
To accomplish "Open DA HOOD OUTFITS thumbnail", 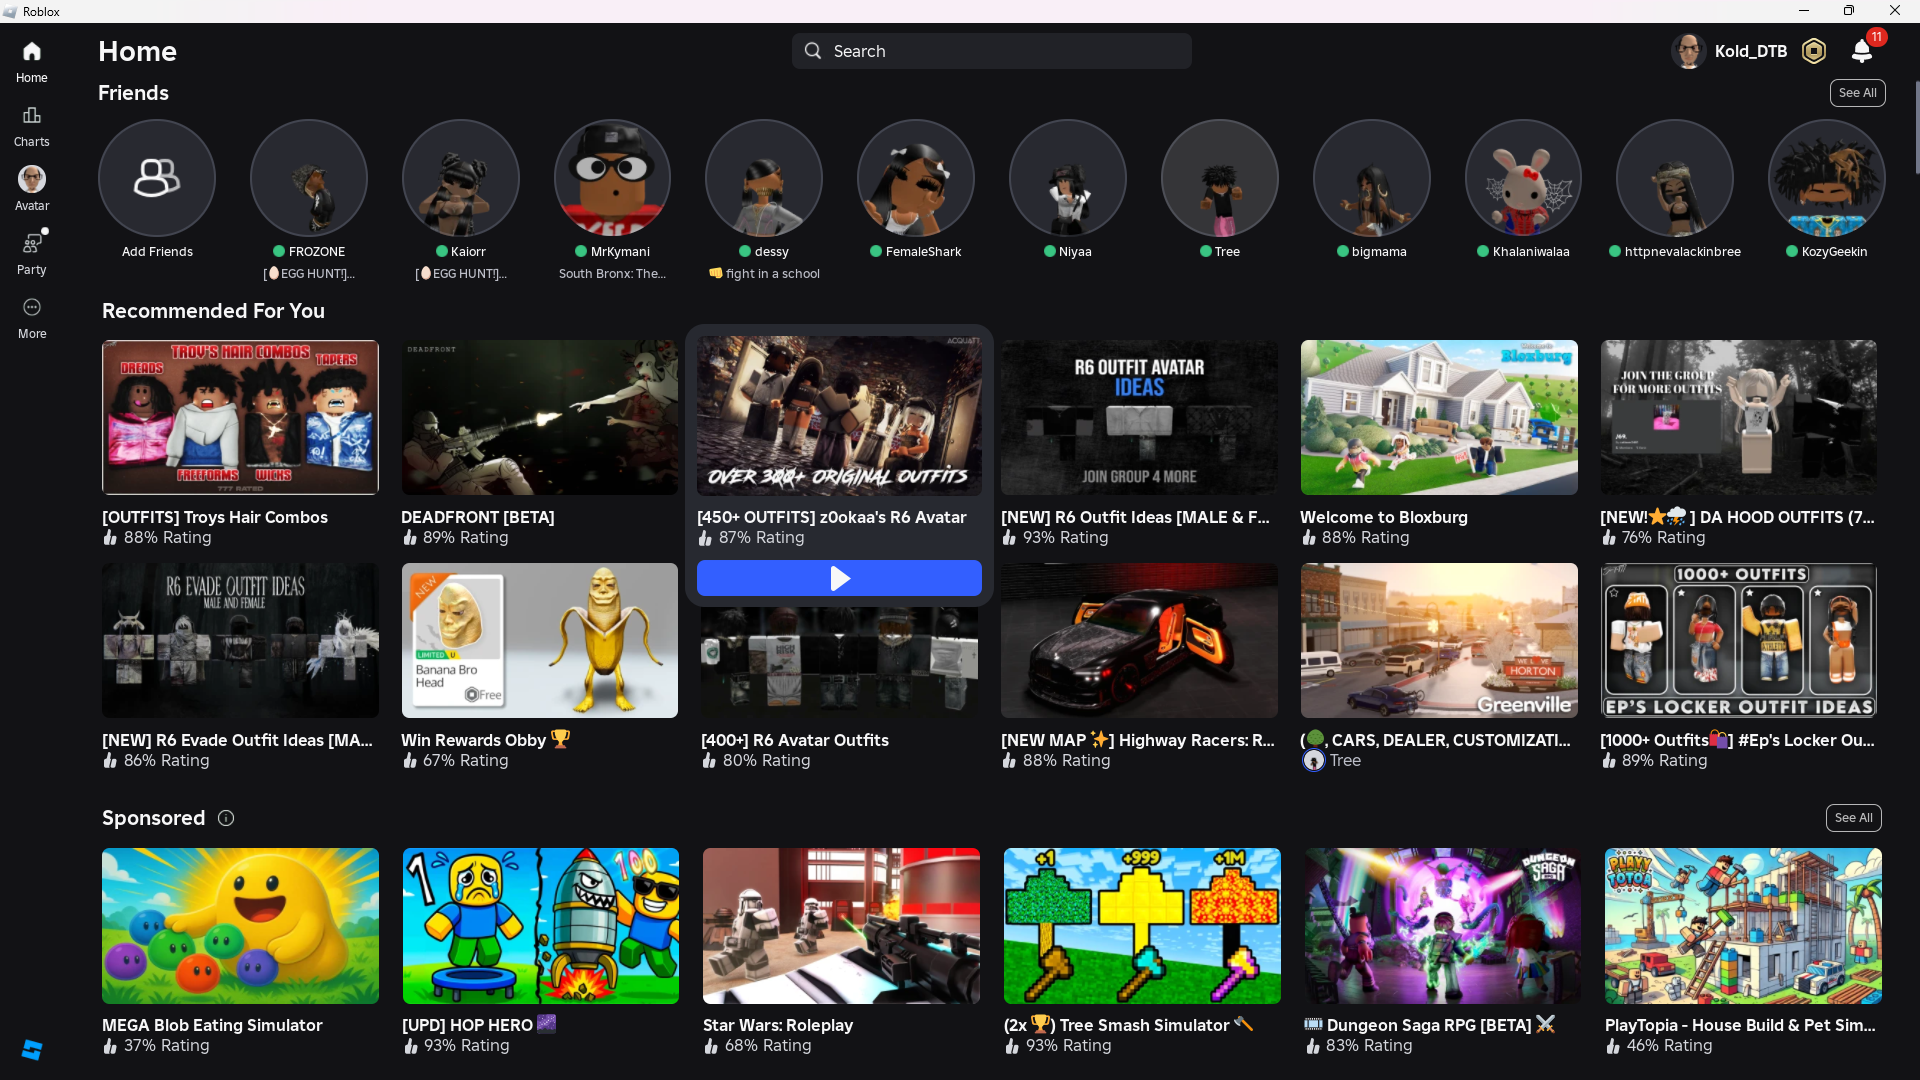I will click(x=1739, y=417).
